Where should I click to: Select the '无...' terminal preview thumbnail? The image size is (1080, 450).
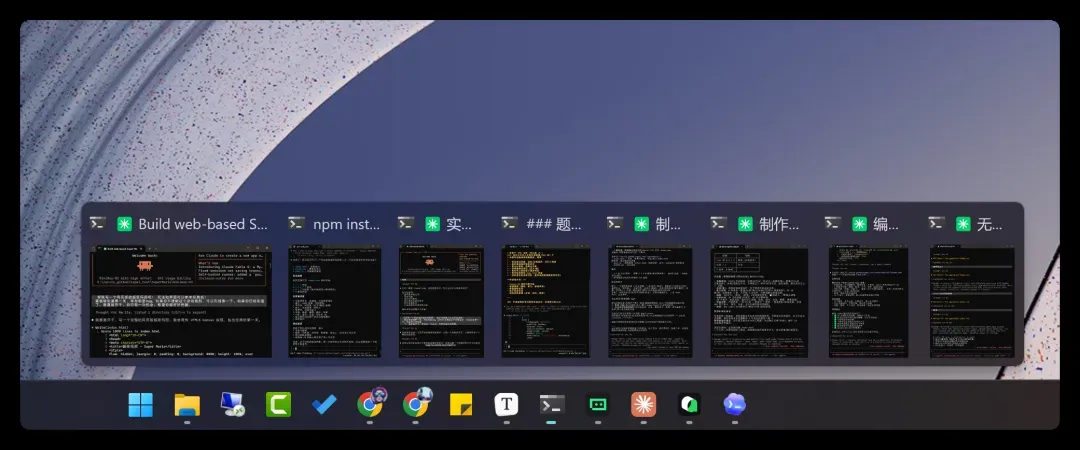point(973,302)
